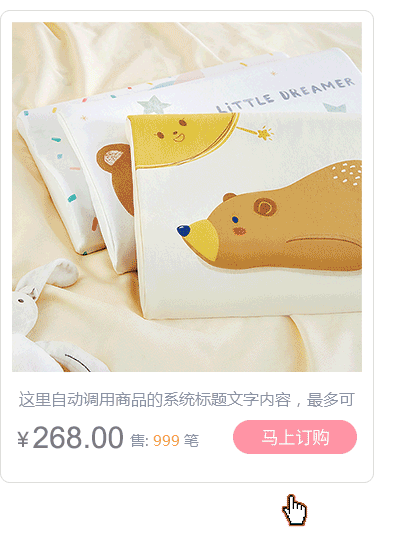Image resolution: width=400 pixels, height=550 pixels.
Task: Click the white dotted pattern on bear's back
Action: (x=347, y=173)
